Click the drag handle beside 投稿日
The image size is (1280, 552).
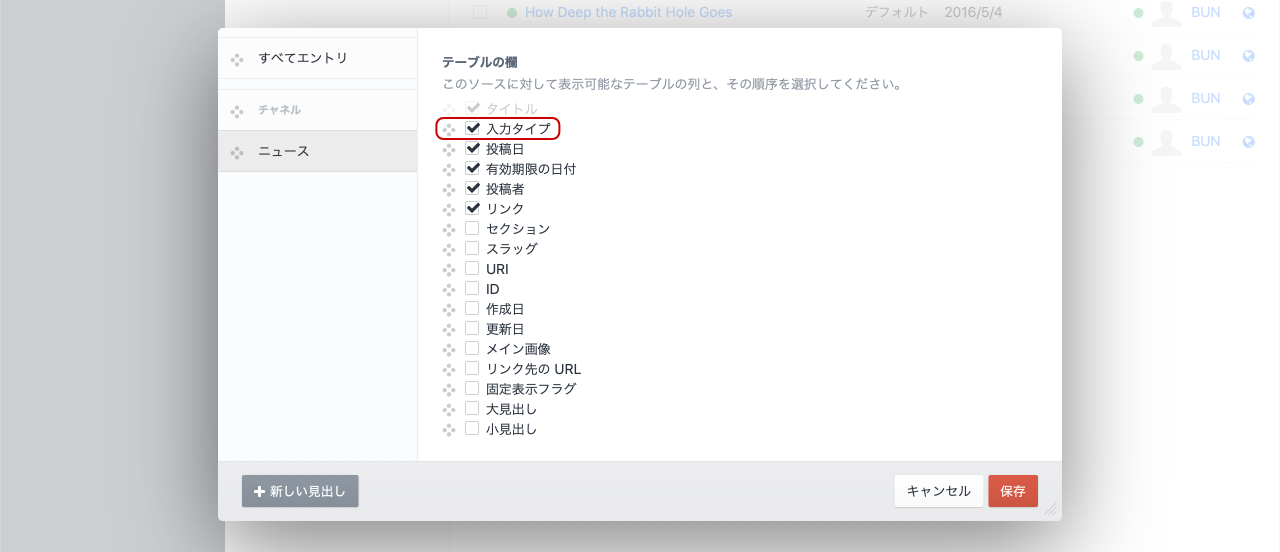click(449, 150)
